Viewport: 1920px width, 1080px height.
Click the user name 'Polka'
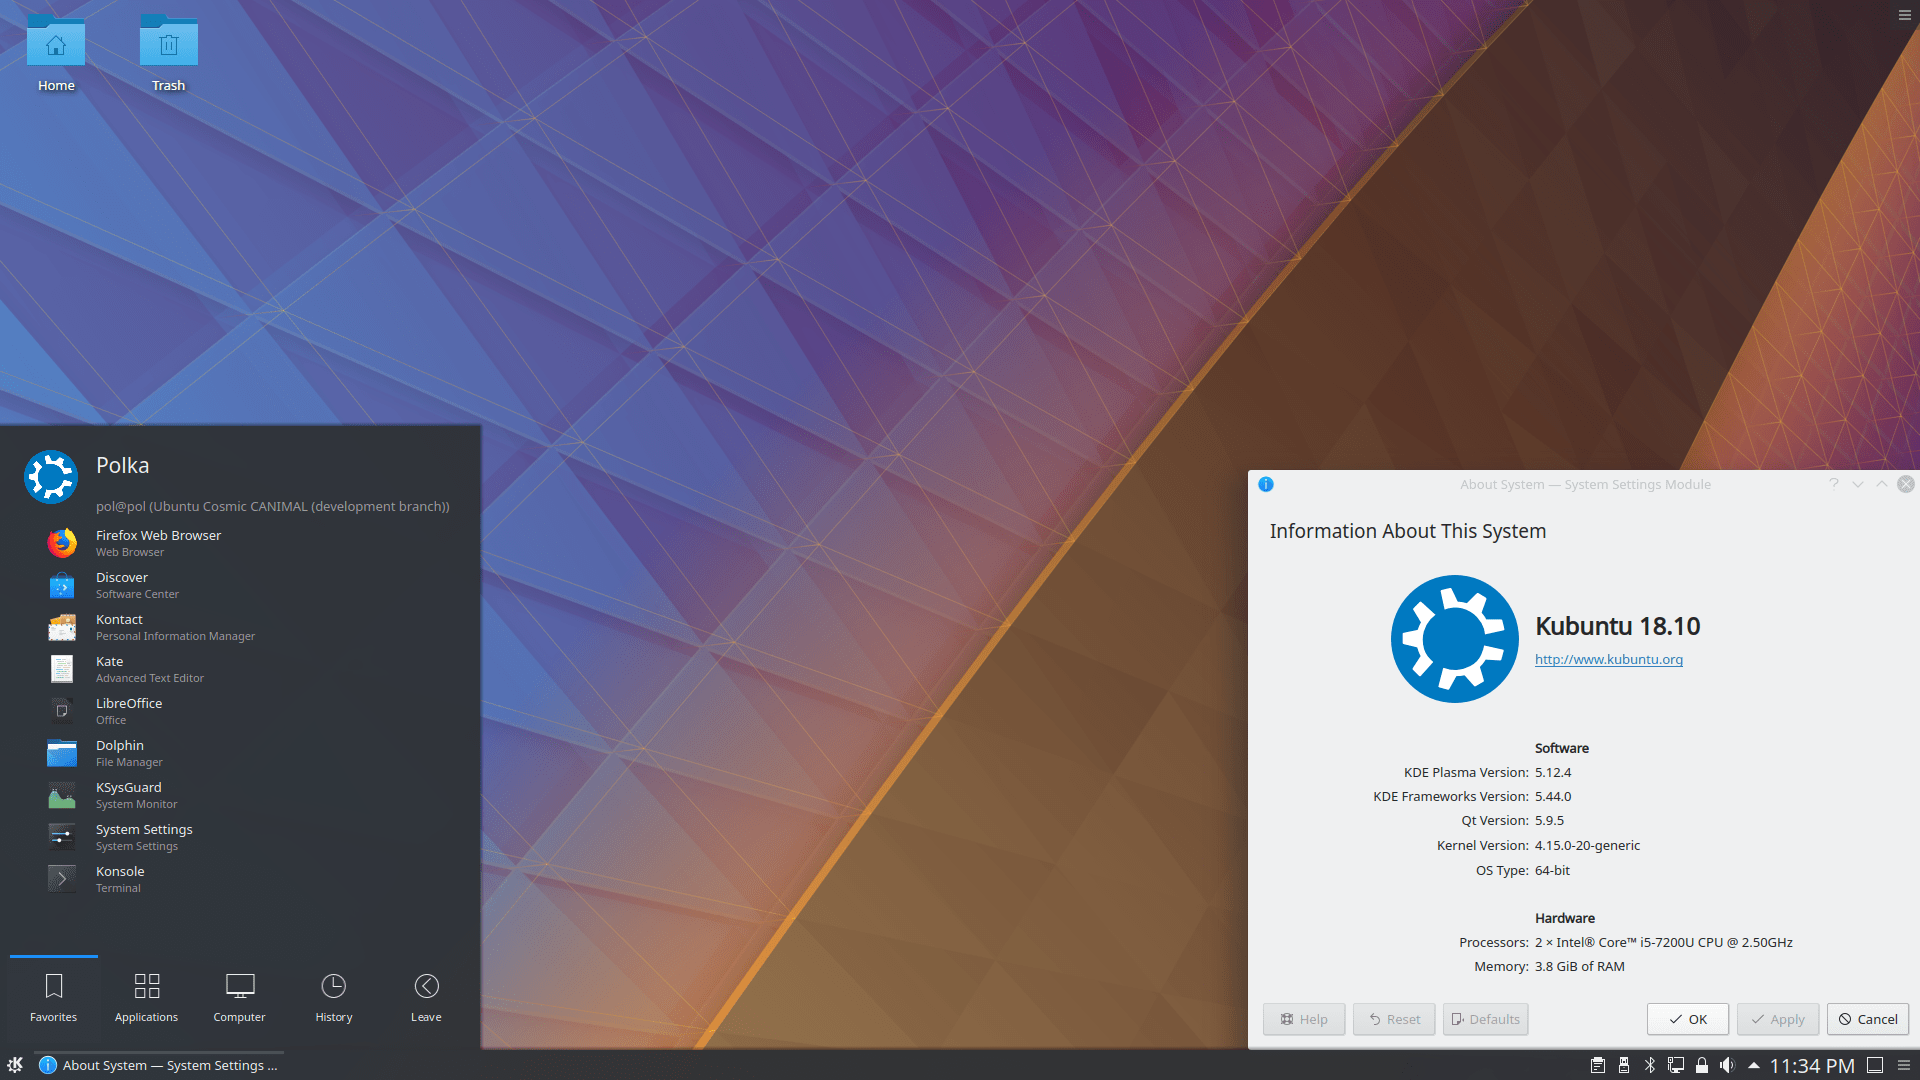coord(123,465)
